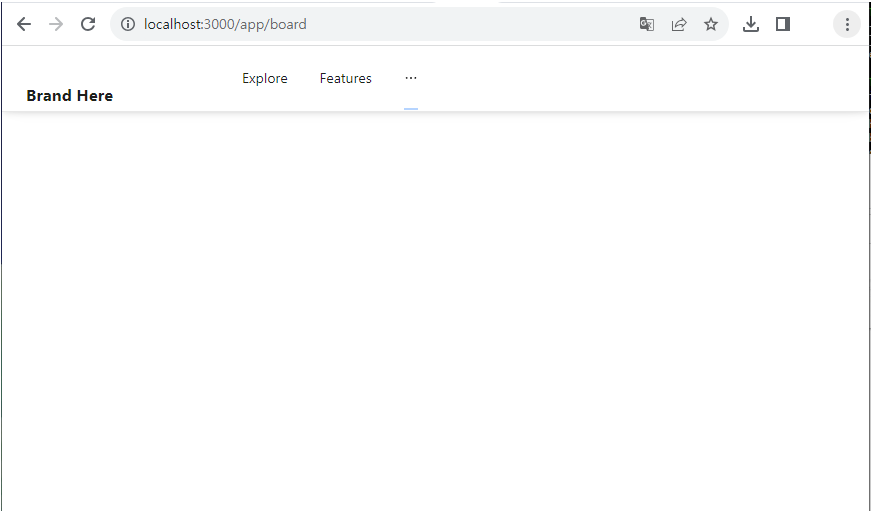Open the Chrome three-dot menu
This screenshot has height=515, width=871.
847,24
